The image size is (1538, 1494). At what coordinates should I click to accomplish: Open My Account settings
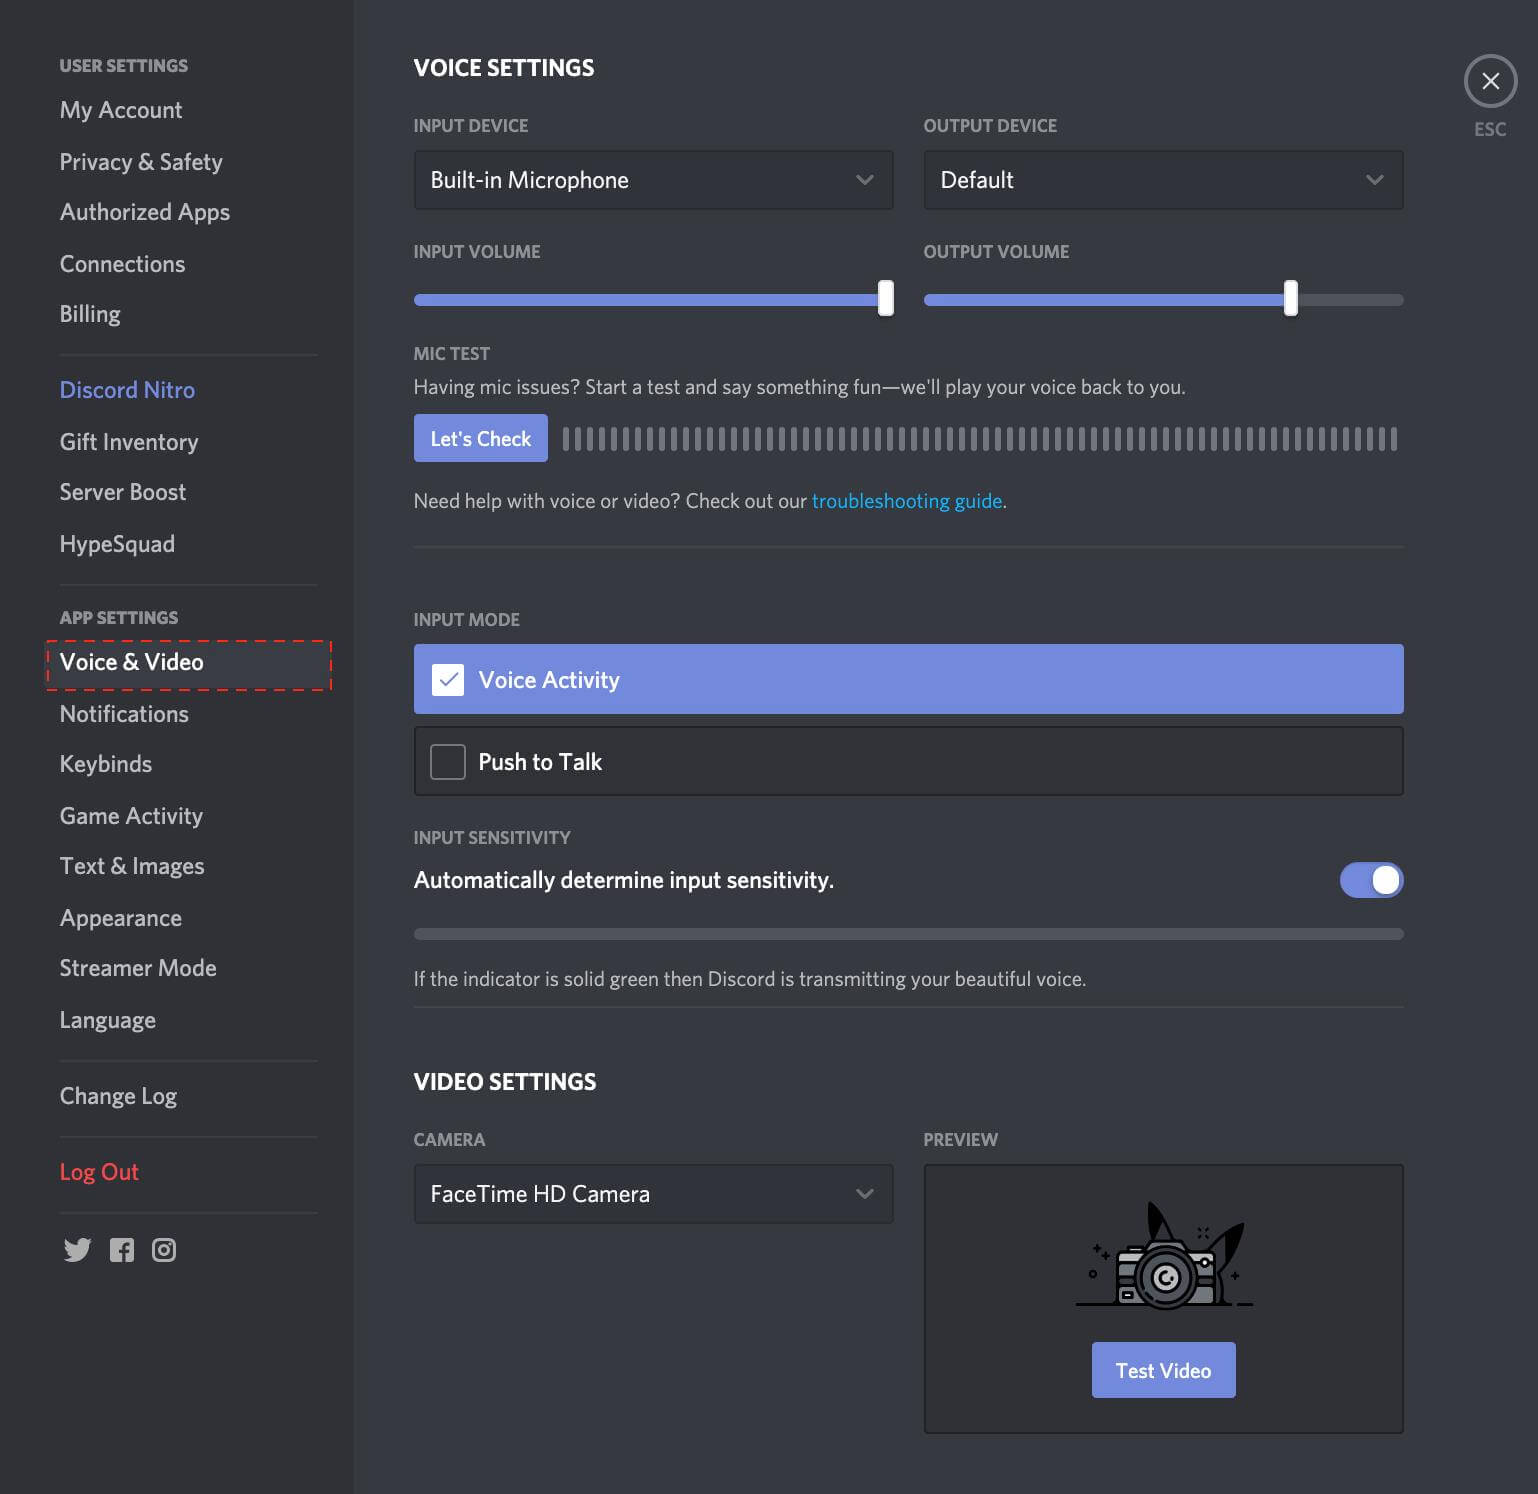pos(120,110)
